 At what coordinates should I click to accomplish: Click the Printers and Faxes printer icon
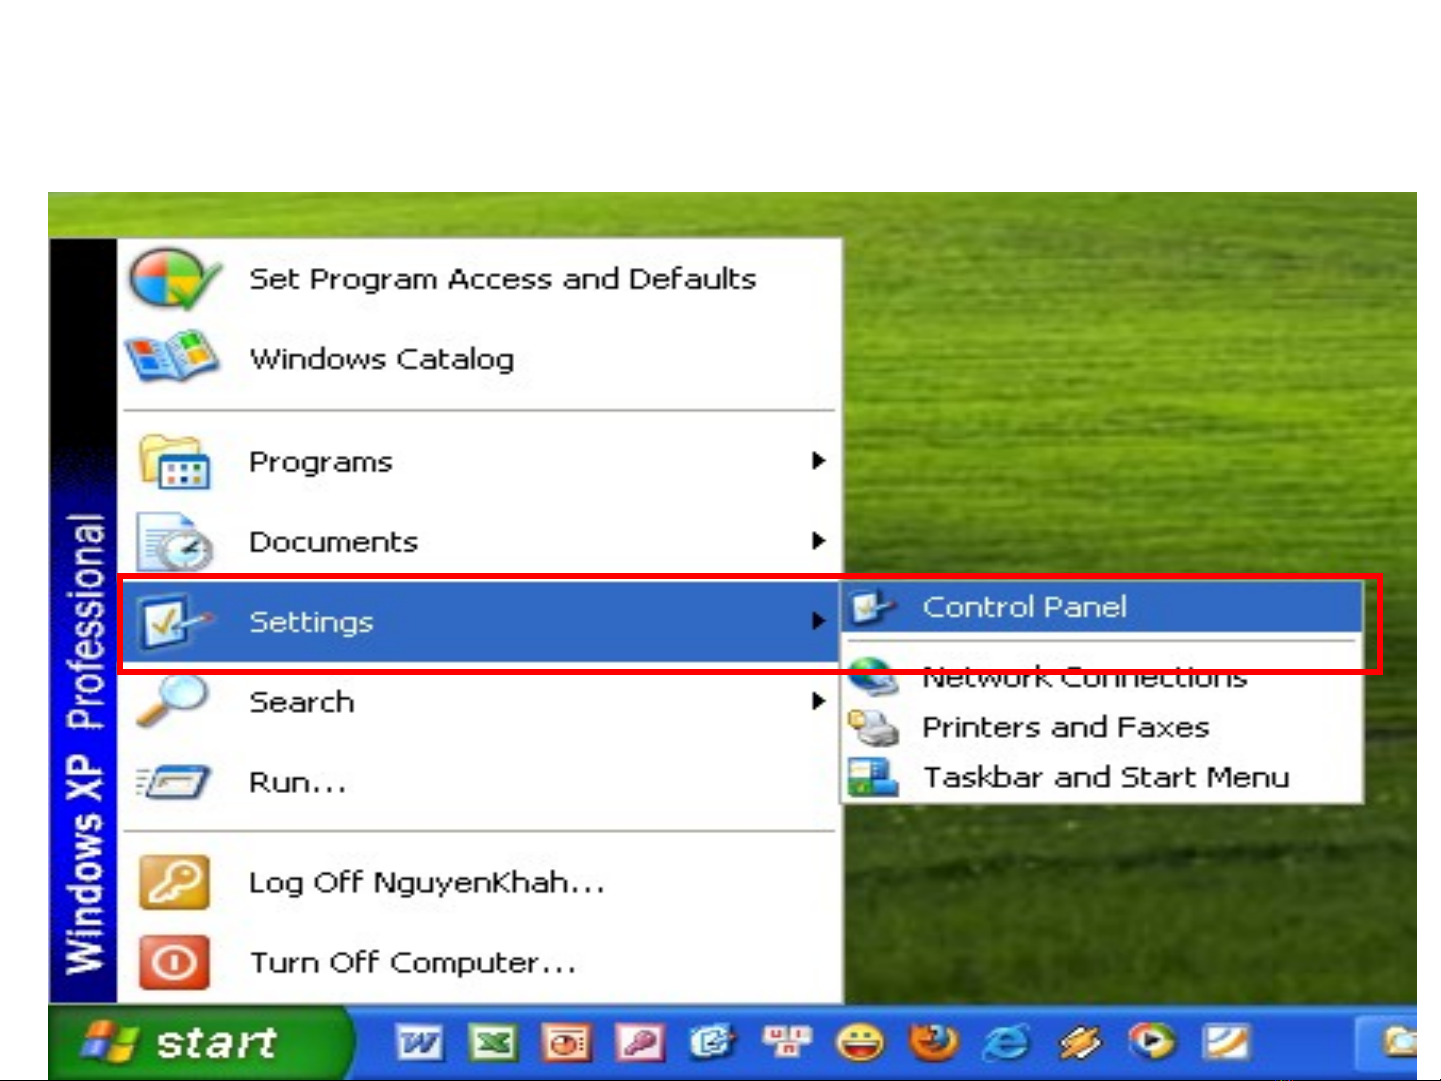pos(873,727)
